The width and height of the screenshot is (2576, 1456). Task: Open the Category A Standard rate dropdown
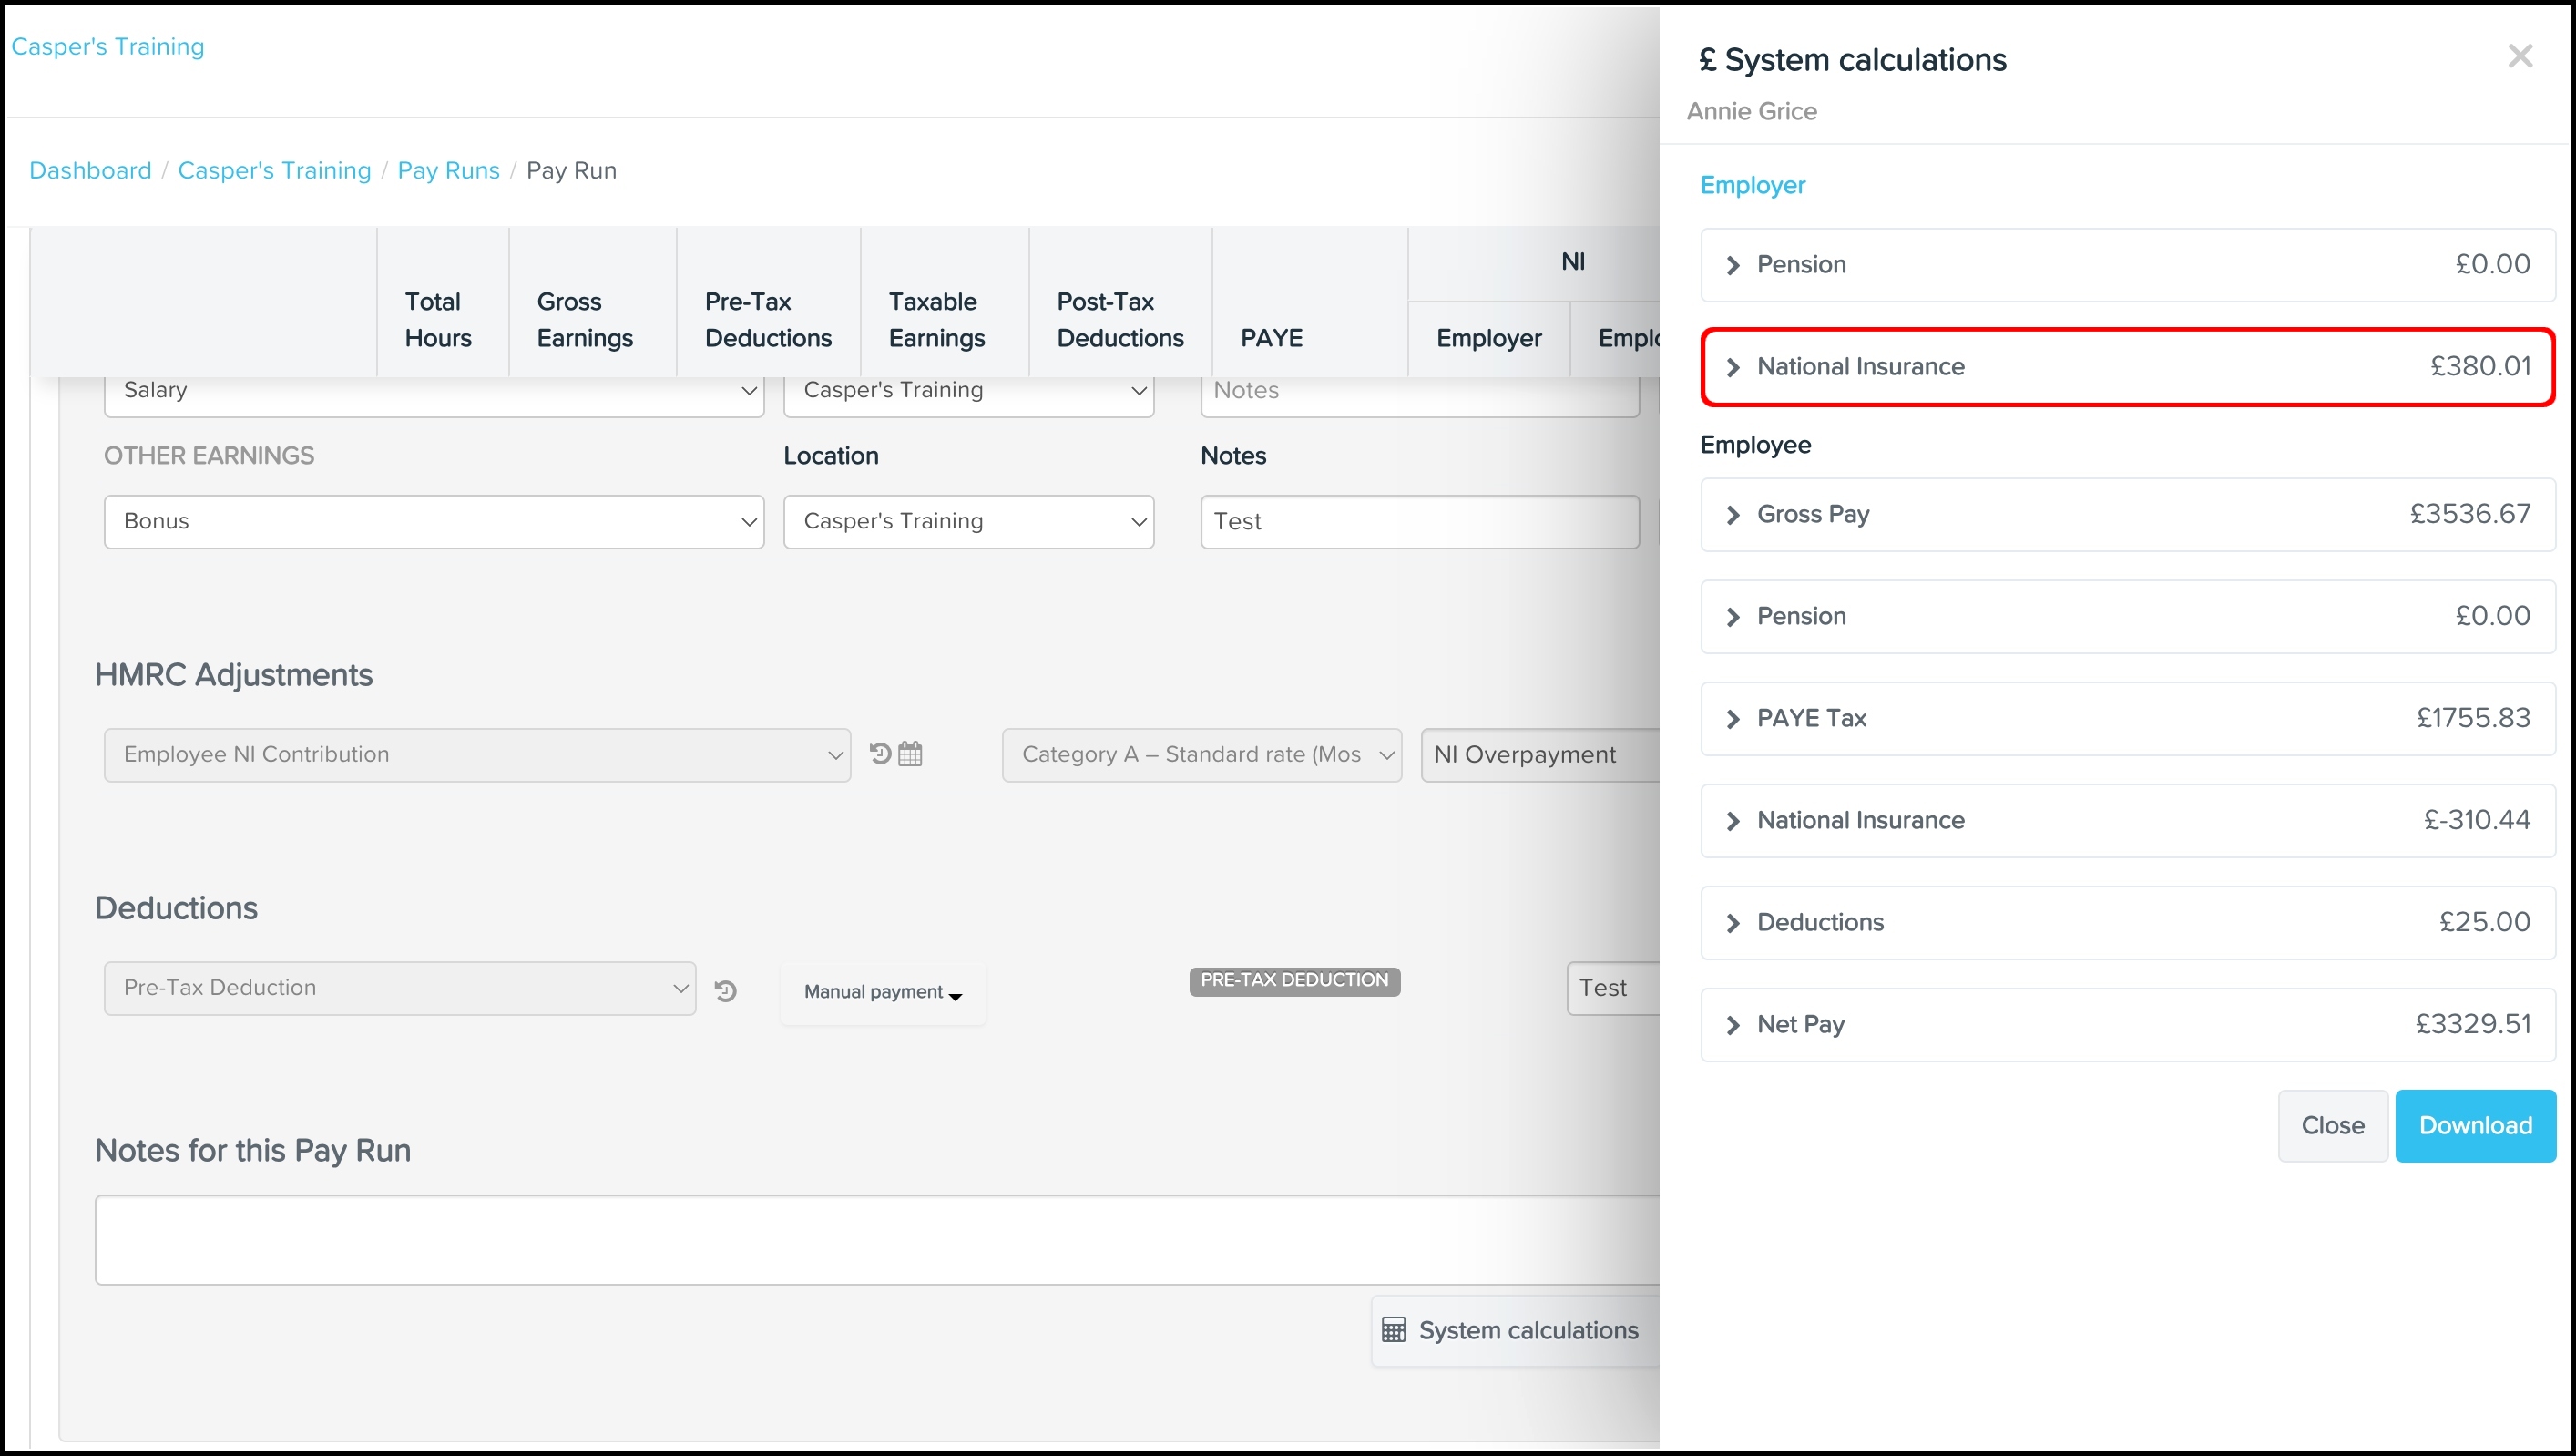point(1201,754)
